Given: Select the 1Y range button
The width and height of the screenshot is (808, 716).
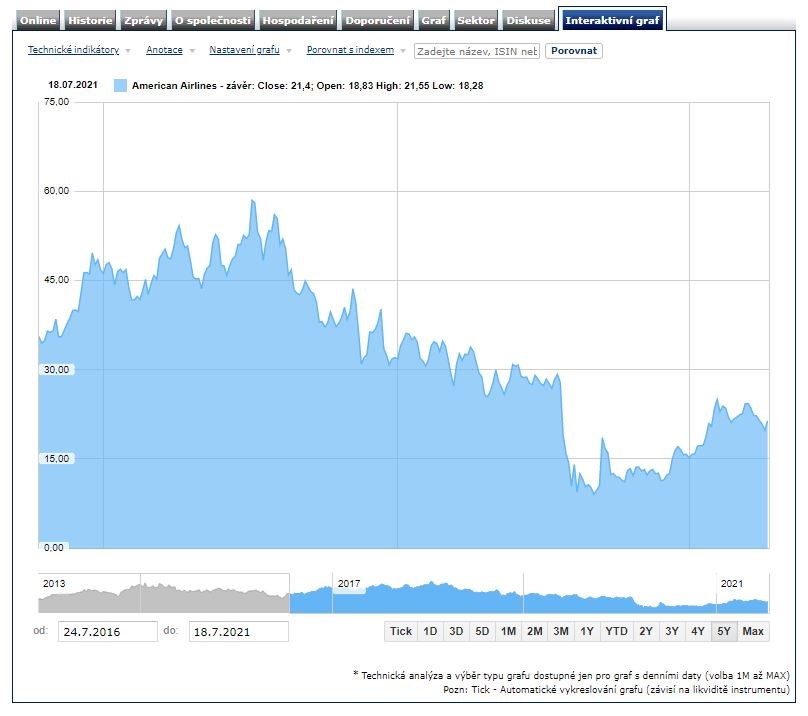Looking at the screenshot, I should [x=586, y=631].
